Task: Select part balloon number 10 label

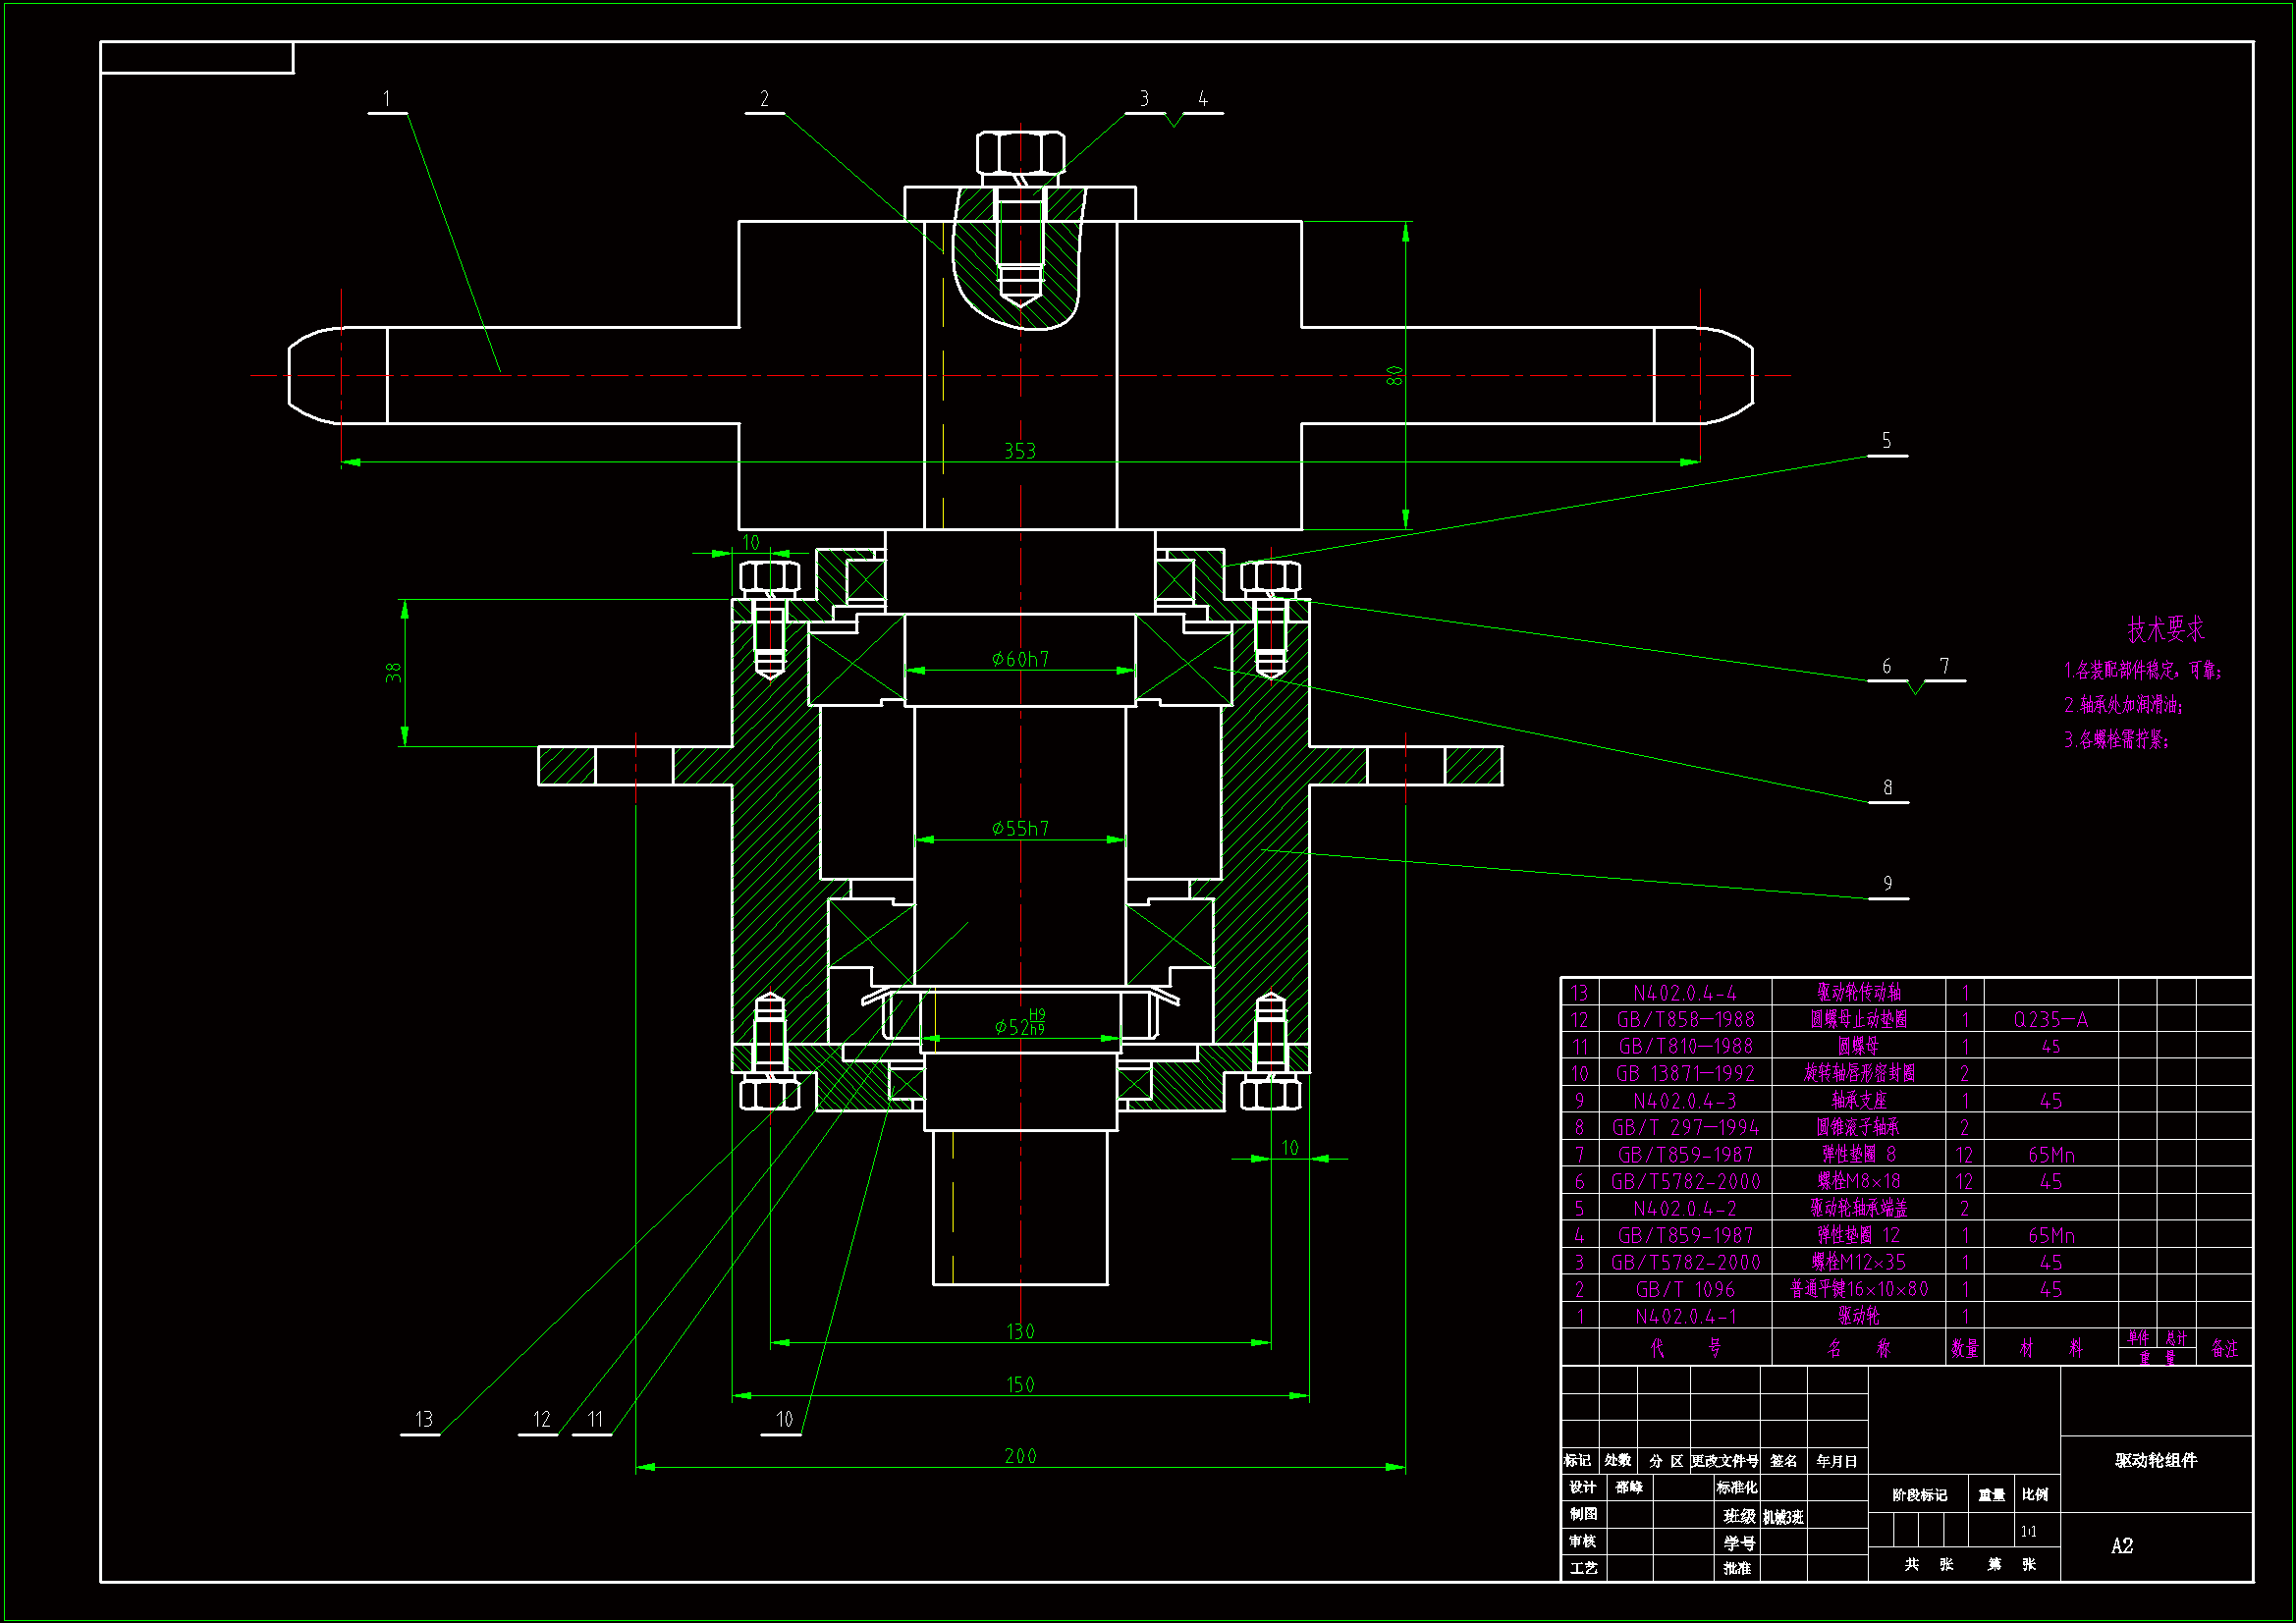Action: click(x=784, y=1419)
